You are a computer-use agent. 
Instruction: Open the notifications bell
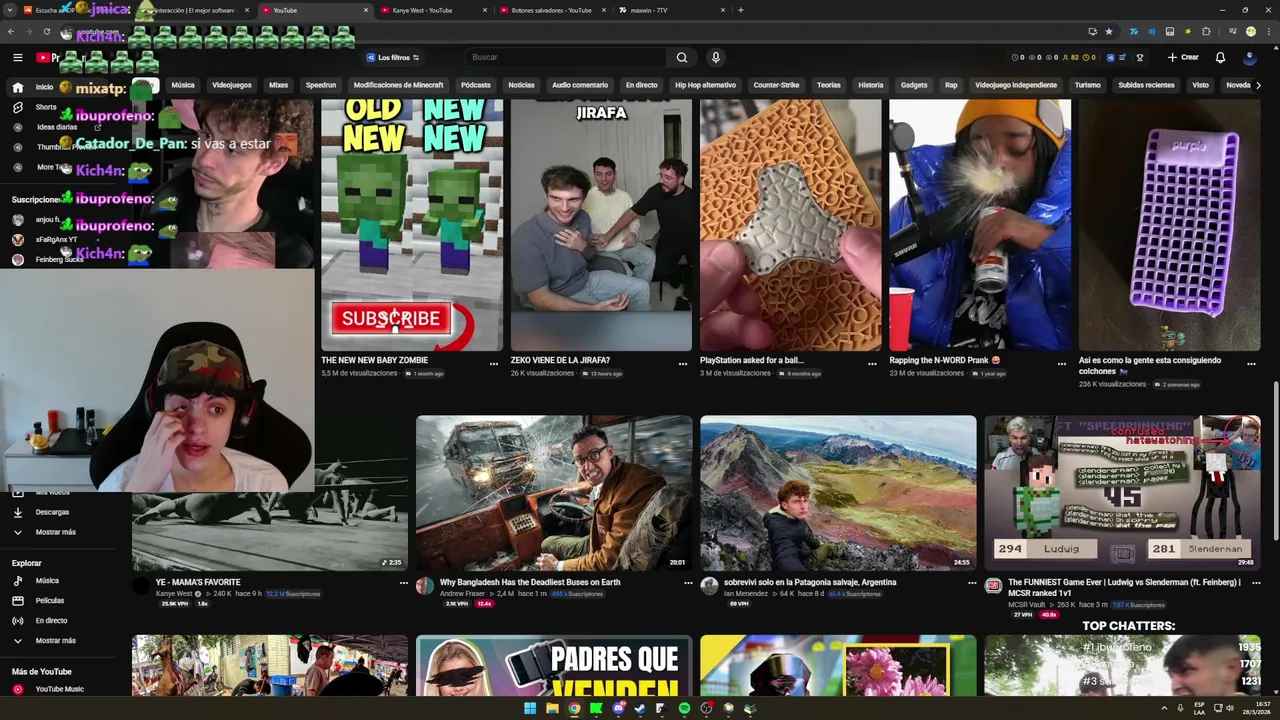(x=1220, y=58)
